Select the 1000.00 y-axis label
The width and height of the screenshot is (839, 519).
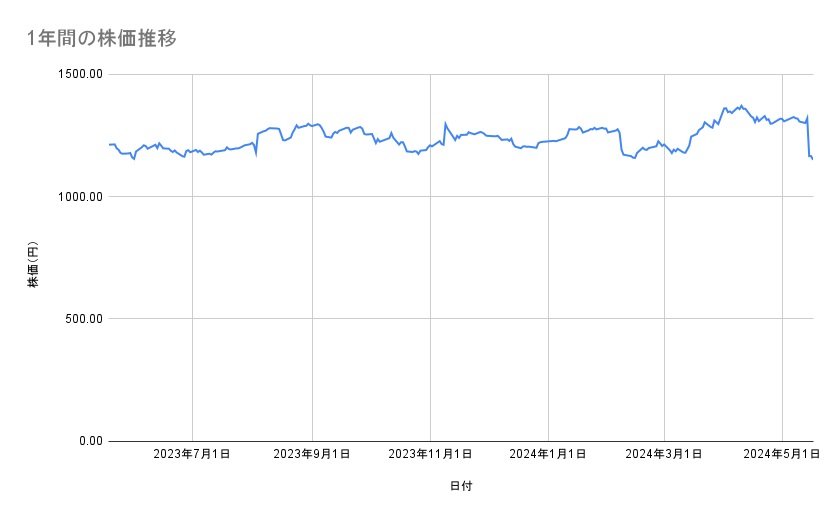[79, 197]
